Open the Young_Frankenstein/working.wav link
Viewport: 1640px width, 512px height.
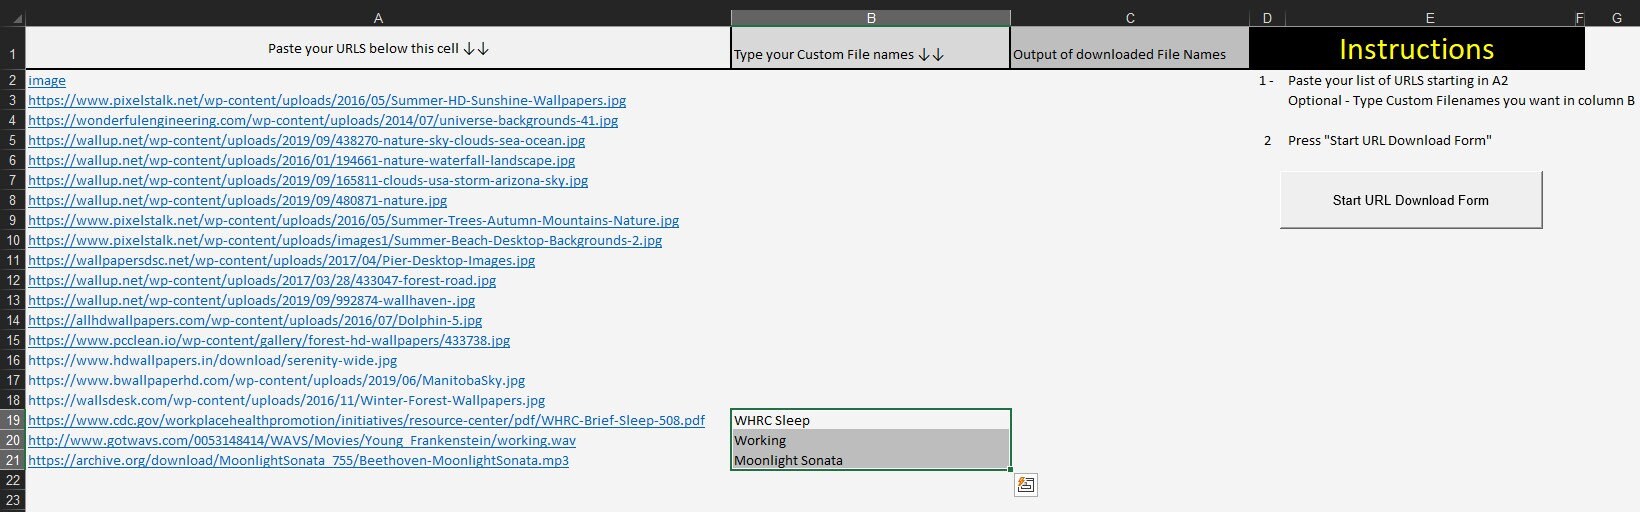pos(302,440)
